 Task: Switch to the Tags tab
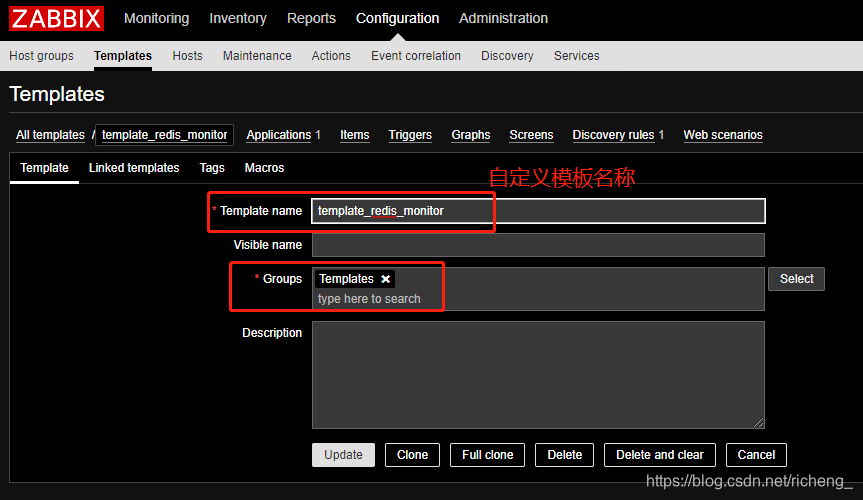point(212,168)
